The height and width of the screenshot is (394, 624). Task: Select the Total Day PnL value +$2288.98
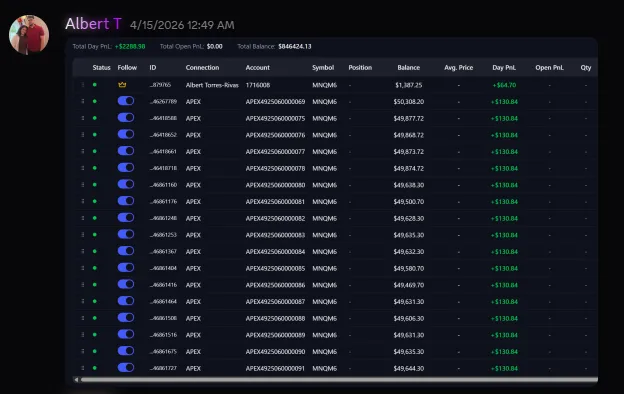pyautogui.click(x=130, y=47)
